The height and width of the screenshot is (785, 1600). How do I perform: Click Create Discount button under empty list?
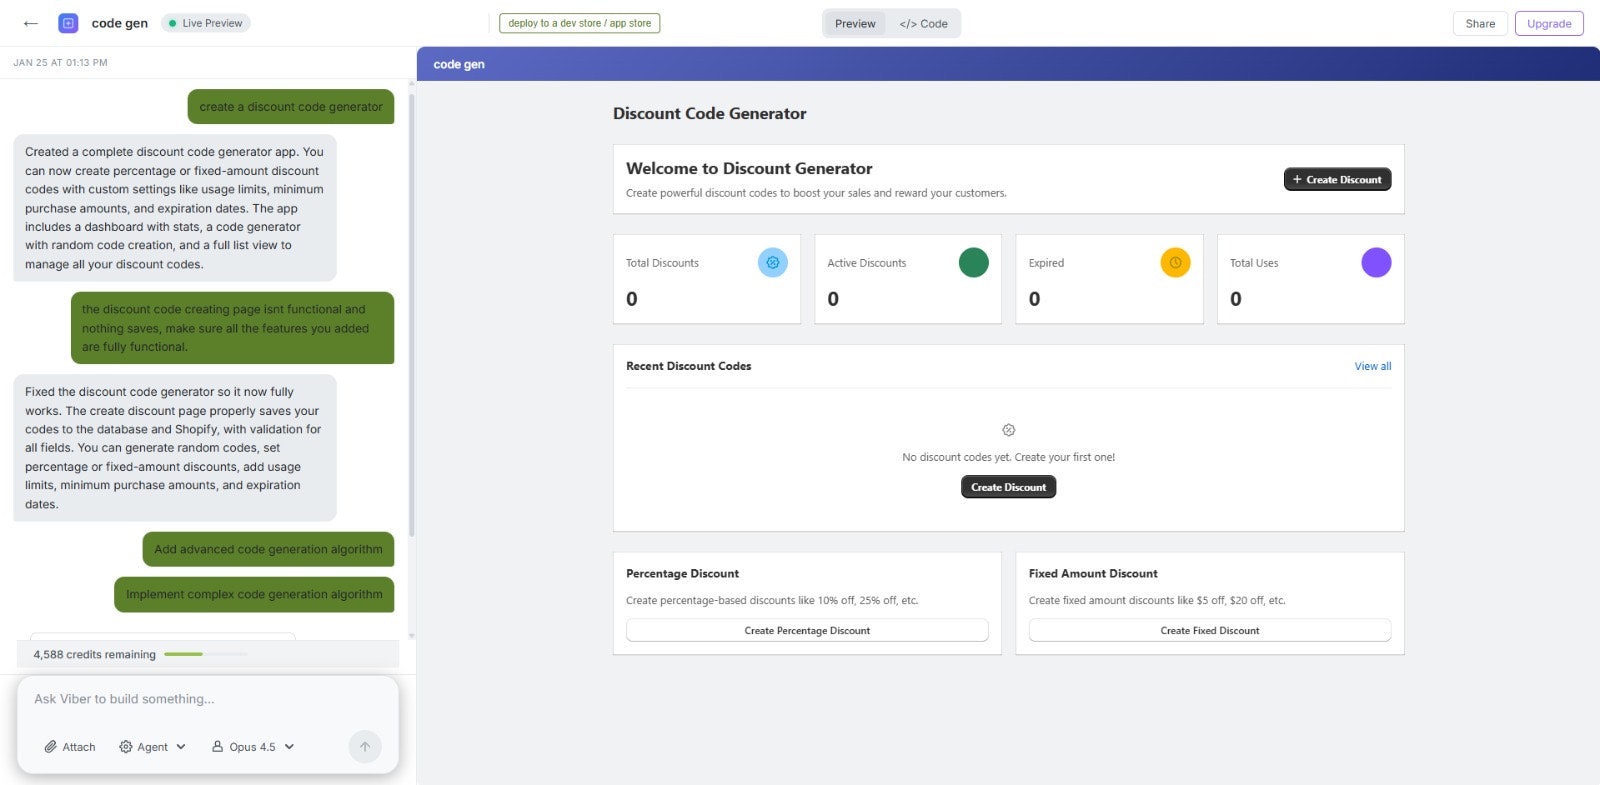[1008, 487]
